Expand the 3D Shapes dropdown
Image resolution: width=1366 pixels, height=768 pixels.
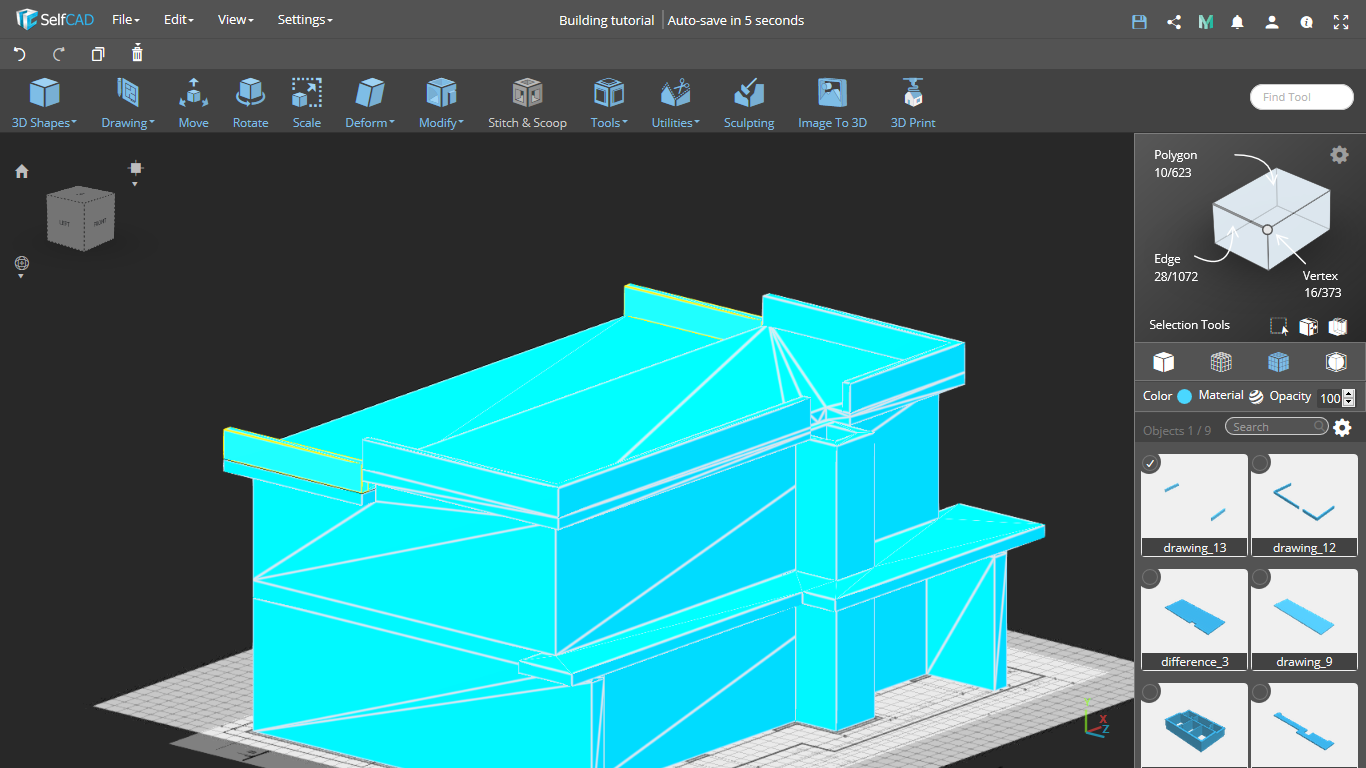pyautogui.click(x=44, y=103)
